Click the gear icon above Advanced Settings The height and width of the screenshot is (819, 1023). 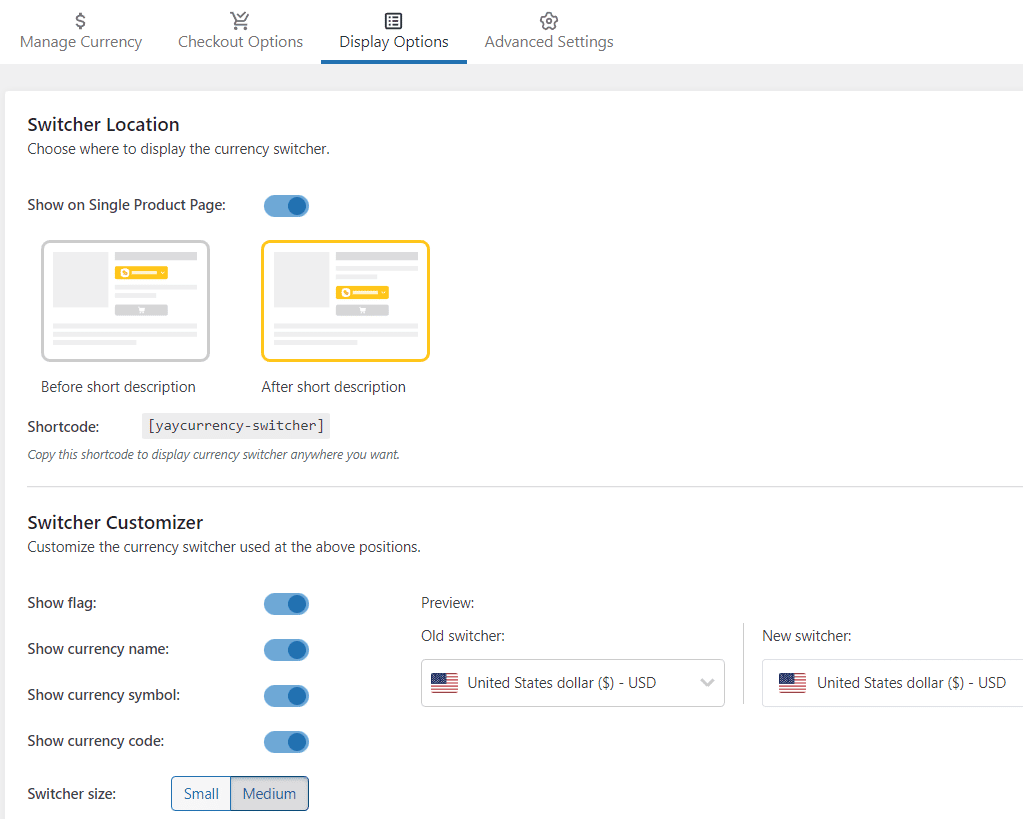(548, 18)
